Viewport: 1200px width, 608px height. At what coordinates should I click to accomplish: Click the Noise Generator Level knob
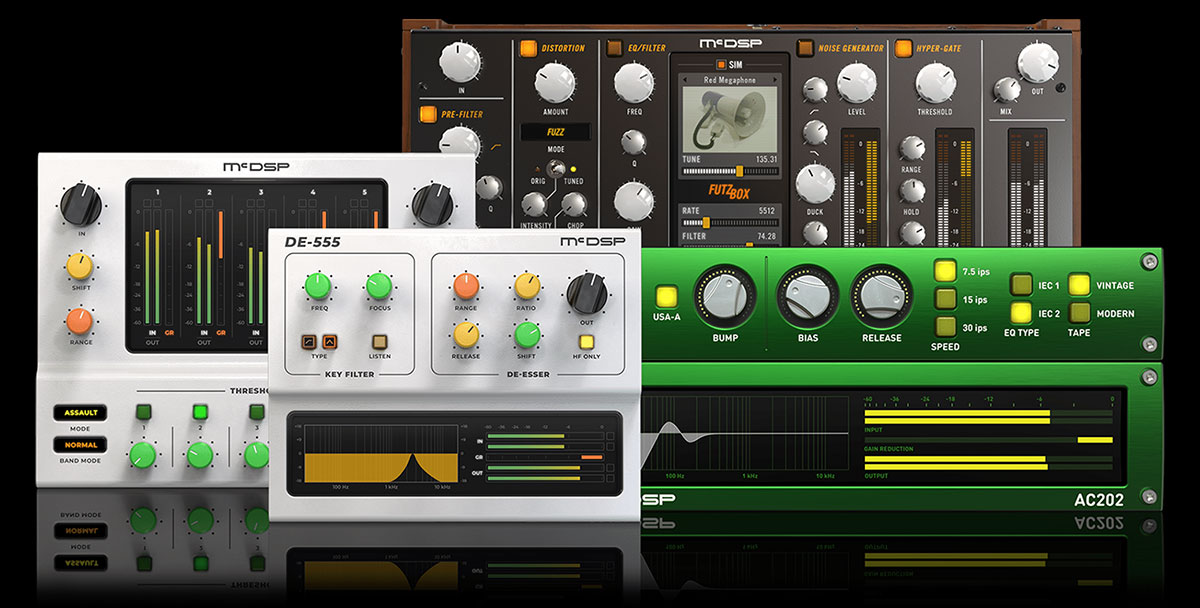pos(857,82)
